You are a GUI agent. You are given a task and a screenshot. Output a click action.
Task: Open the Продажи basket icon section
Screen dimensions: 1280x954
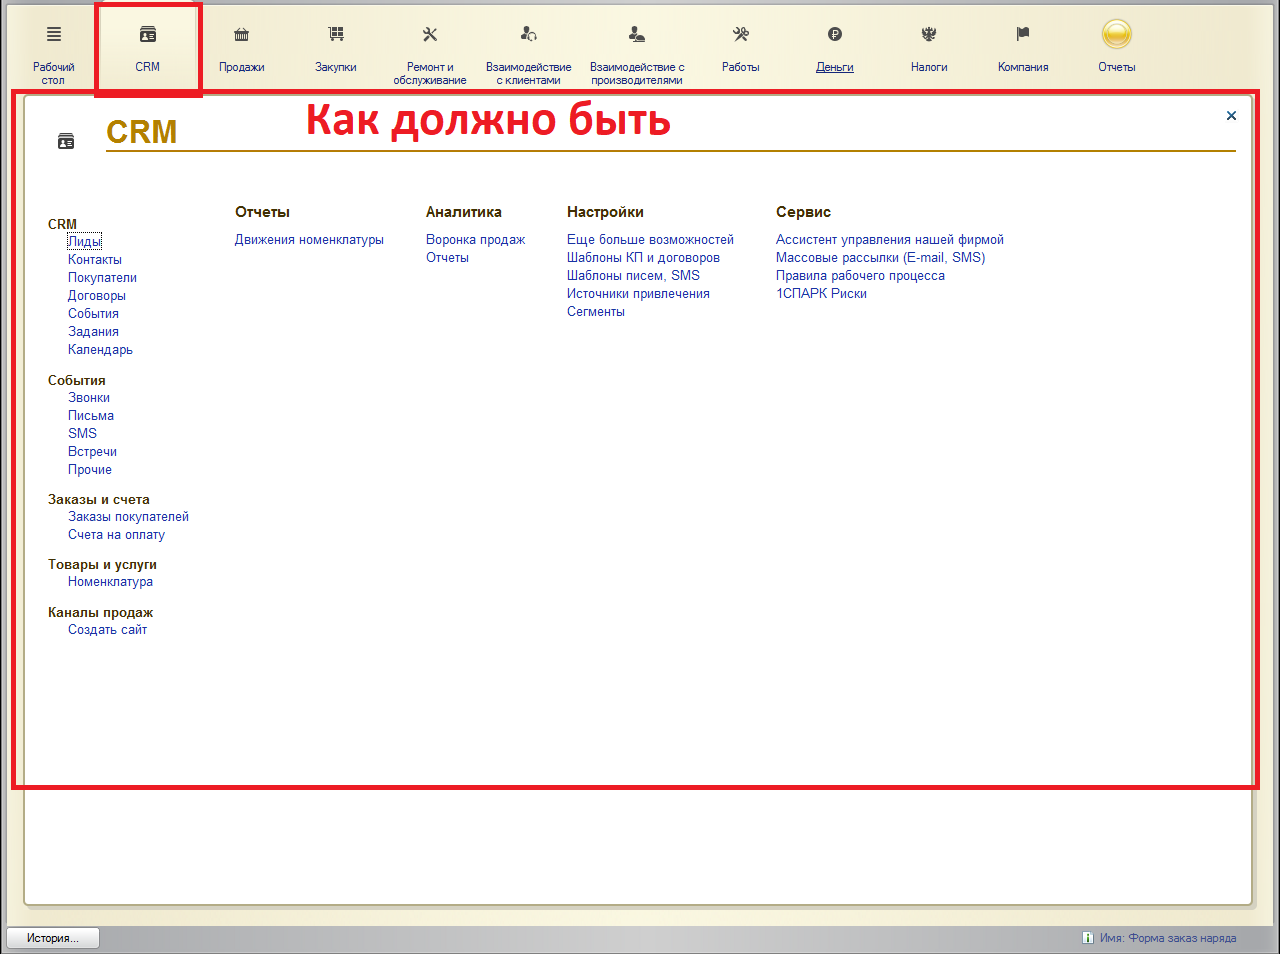241,35
